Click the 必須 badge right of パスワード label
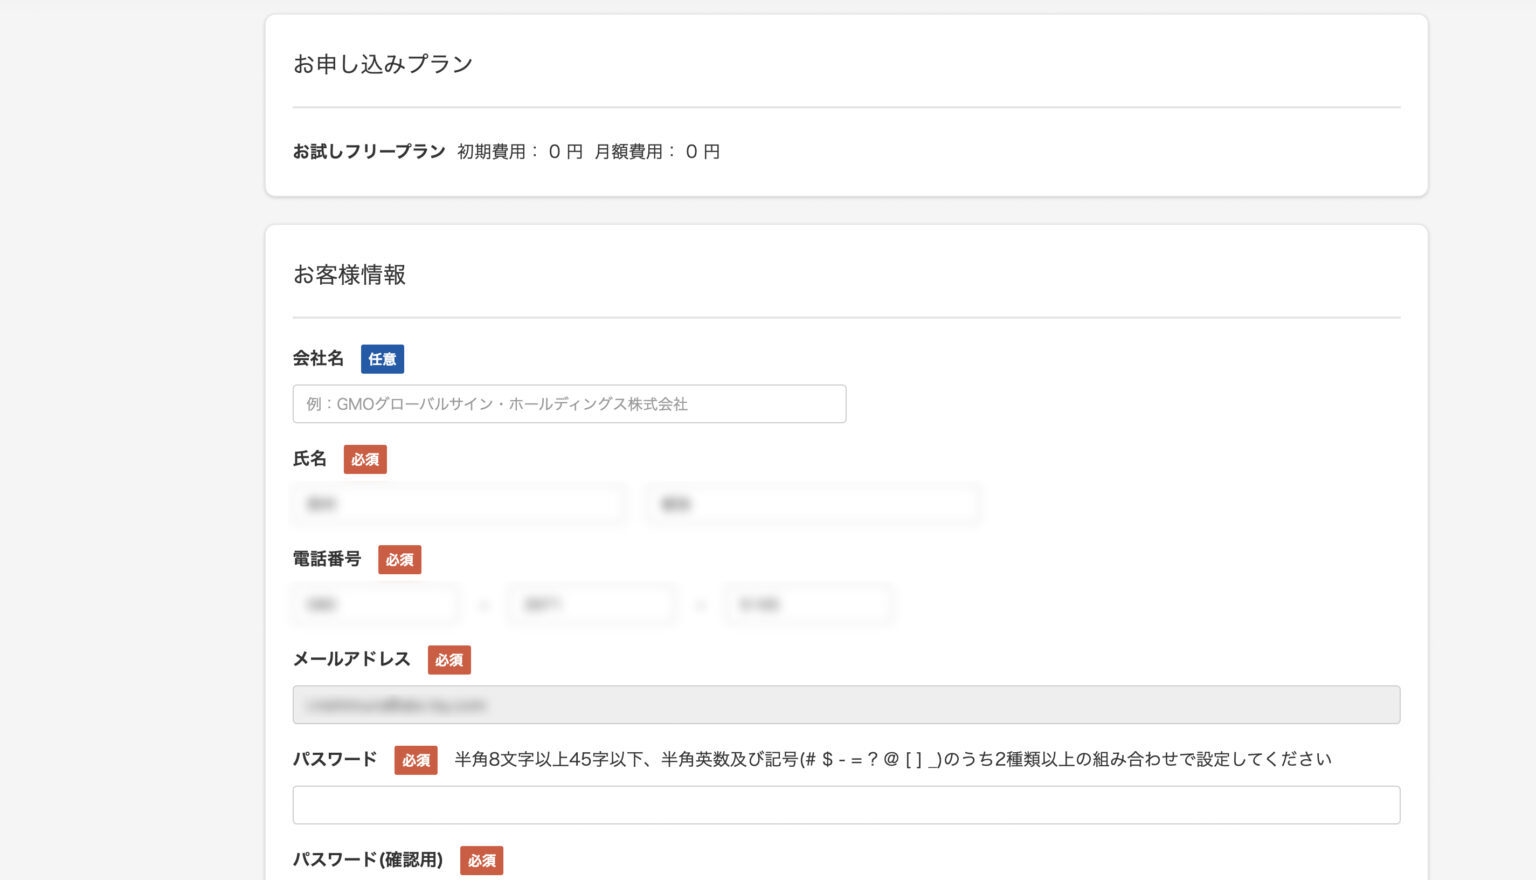1536x880 pixels. pyautogui.click(x=415, y=760)
